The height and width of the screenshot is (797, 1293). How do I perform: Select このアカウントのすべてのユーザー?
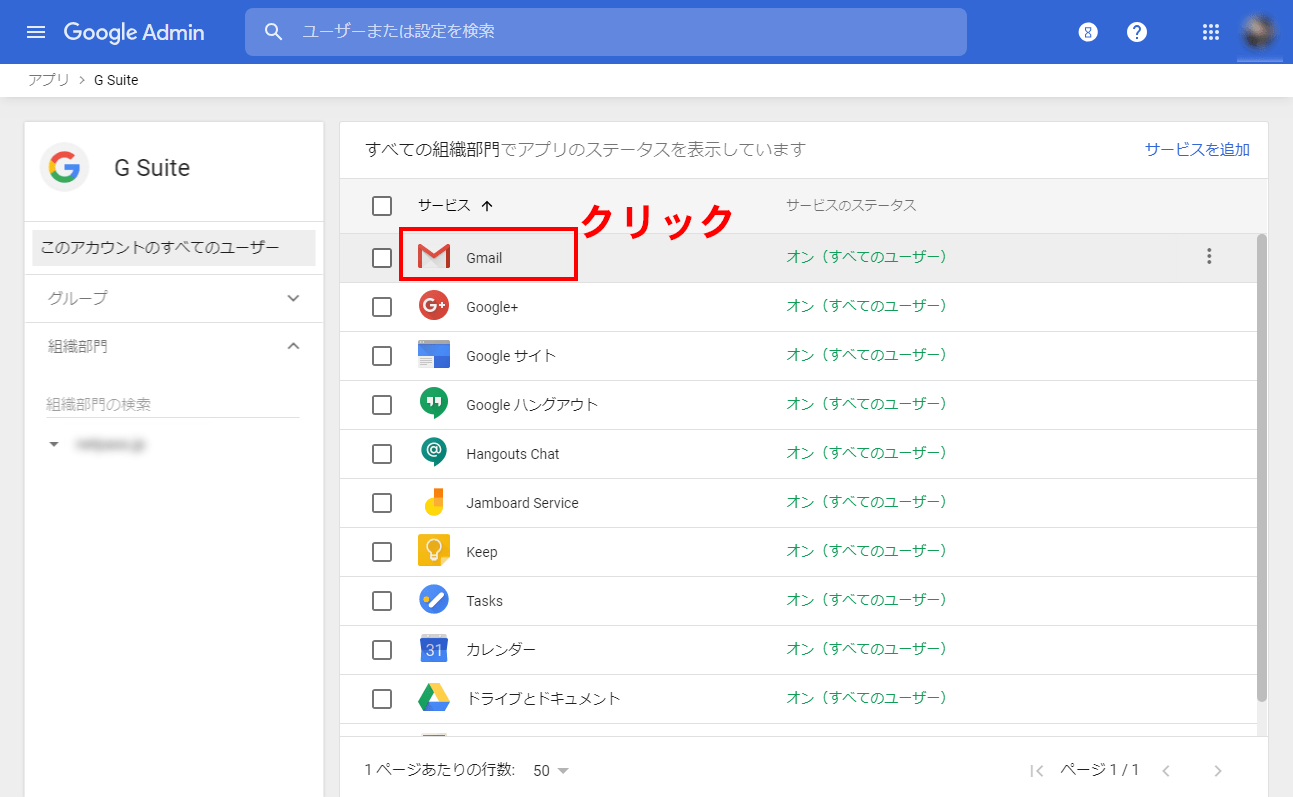174,248
